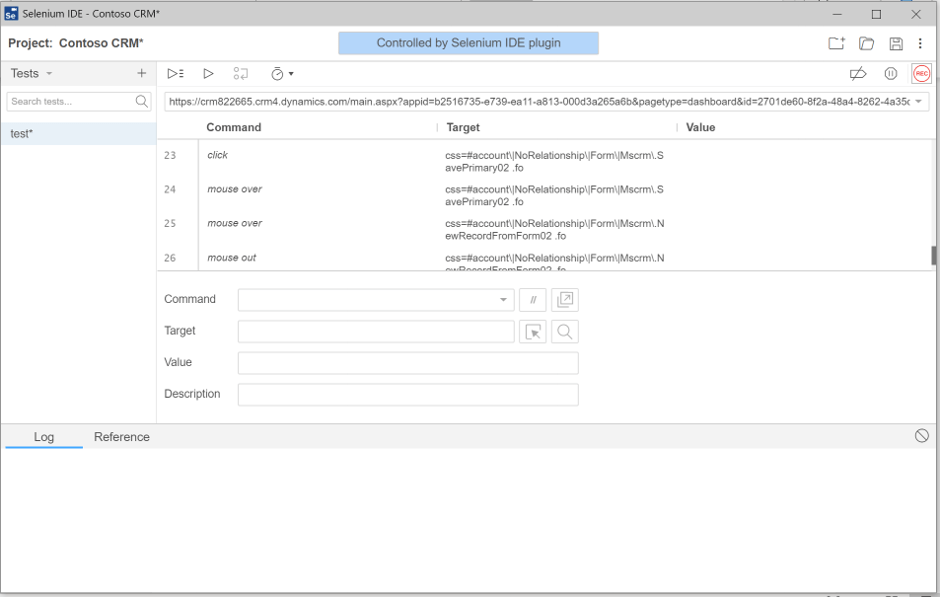Click the Description input field
The image size is (940, 597).
pos(408,394)
